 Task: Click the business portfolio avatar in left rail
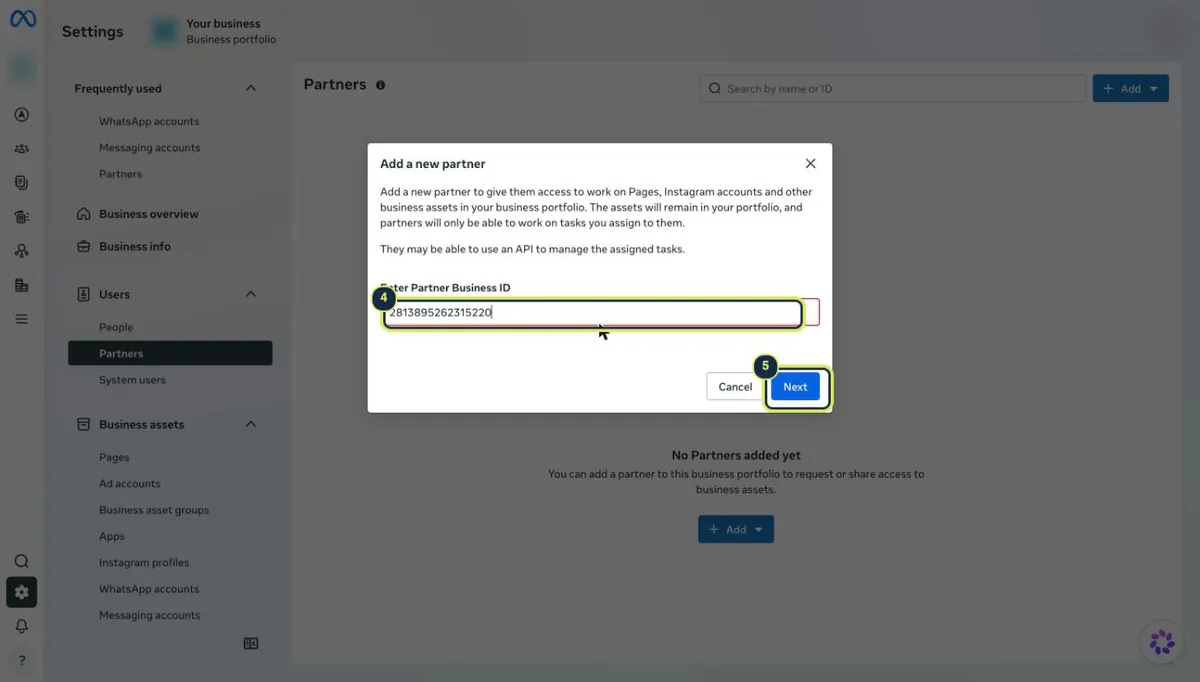point(22,70)
